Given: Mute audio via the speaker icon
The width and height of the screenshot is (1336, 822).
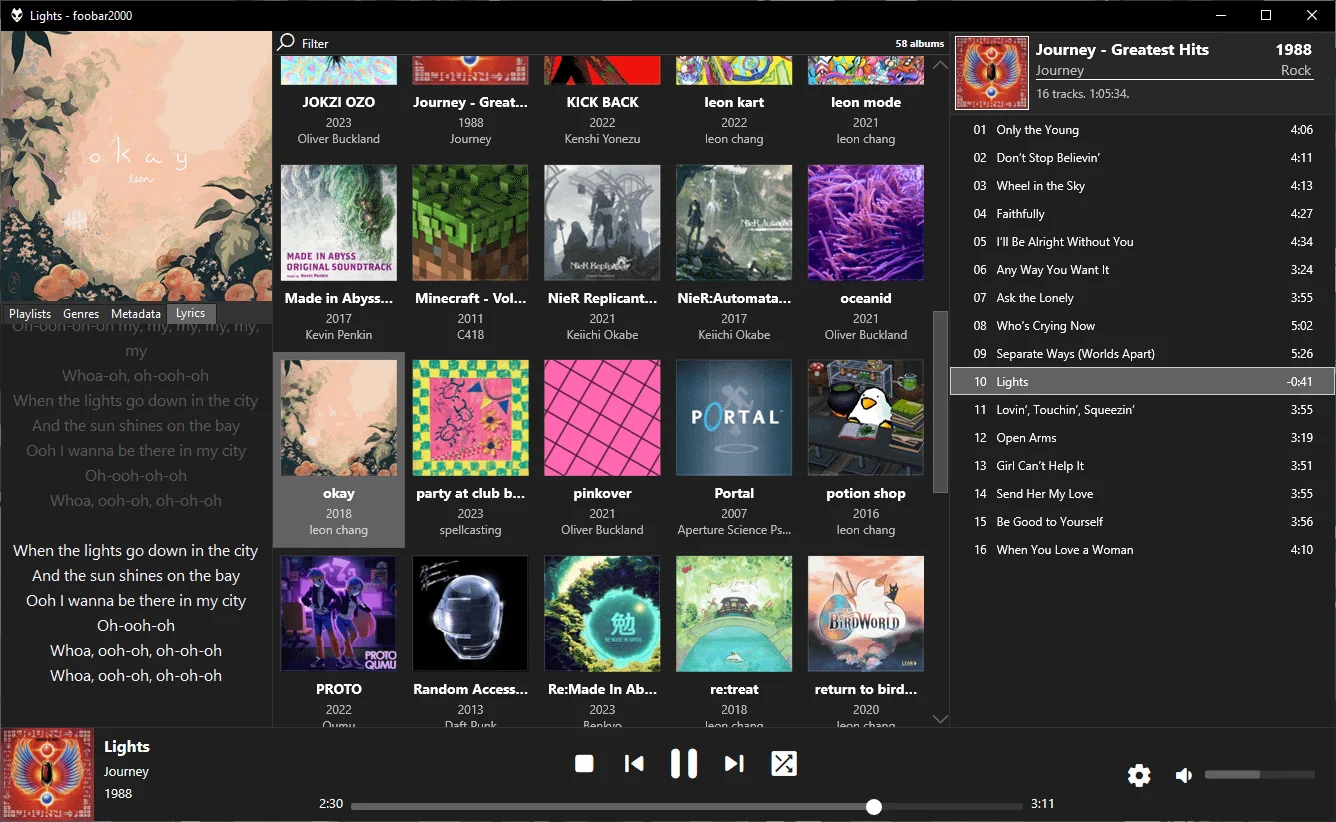Looking at the screenshot, I should [1184, 775].
